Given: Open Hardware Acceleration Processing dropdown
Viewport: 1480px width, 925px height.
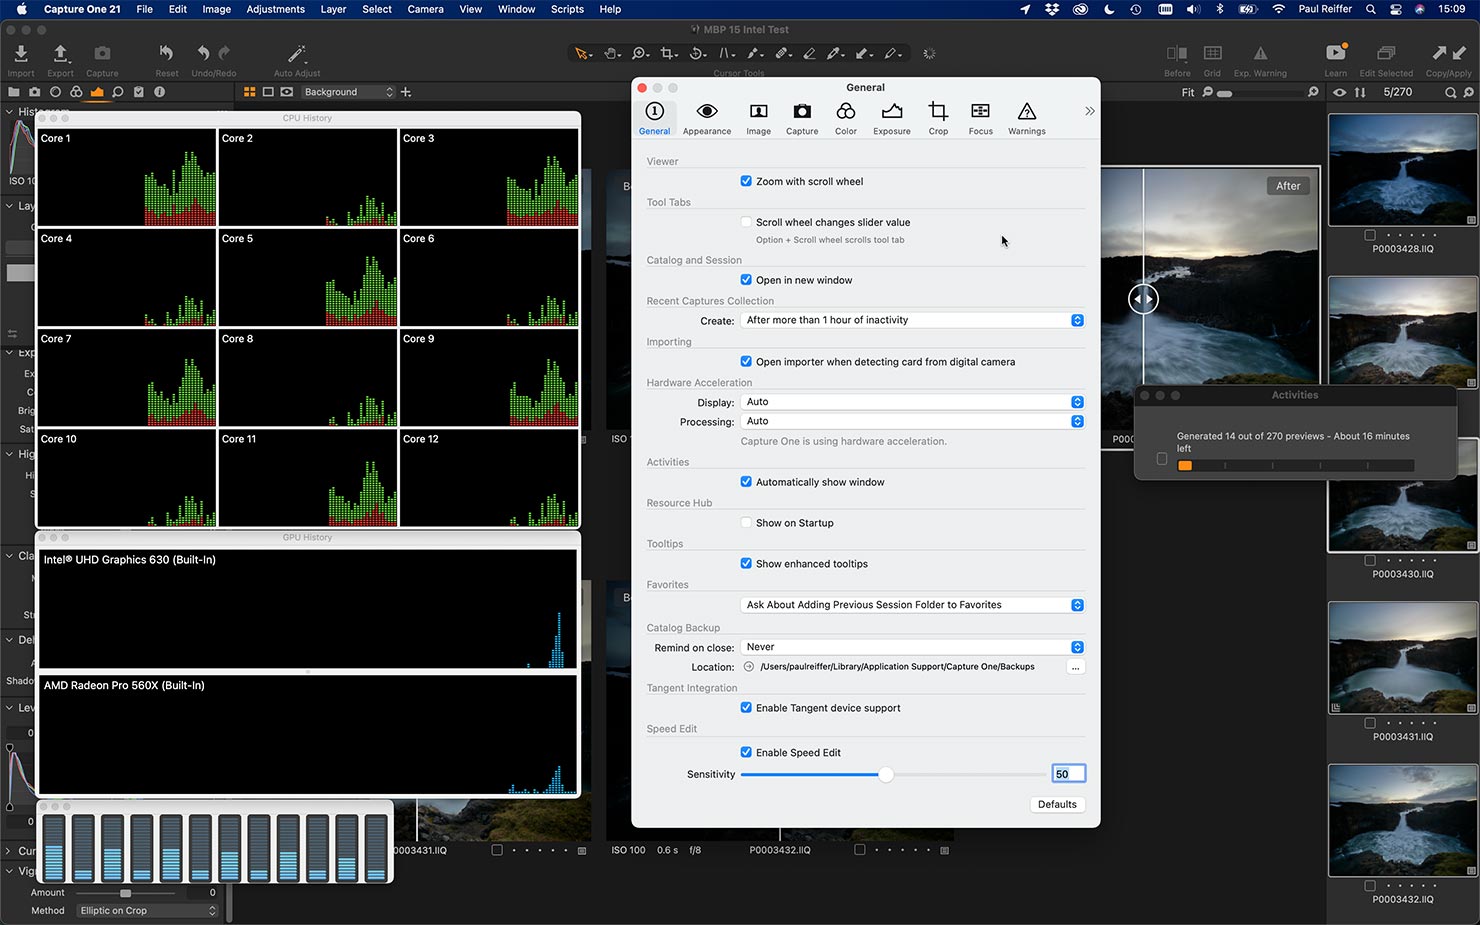Looking at the screenshot, I should pyautogui.click(x=912, y=421).
